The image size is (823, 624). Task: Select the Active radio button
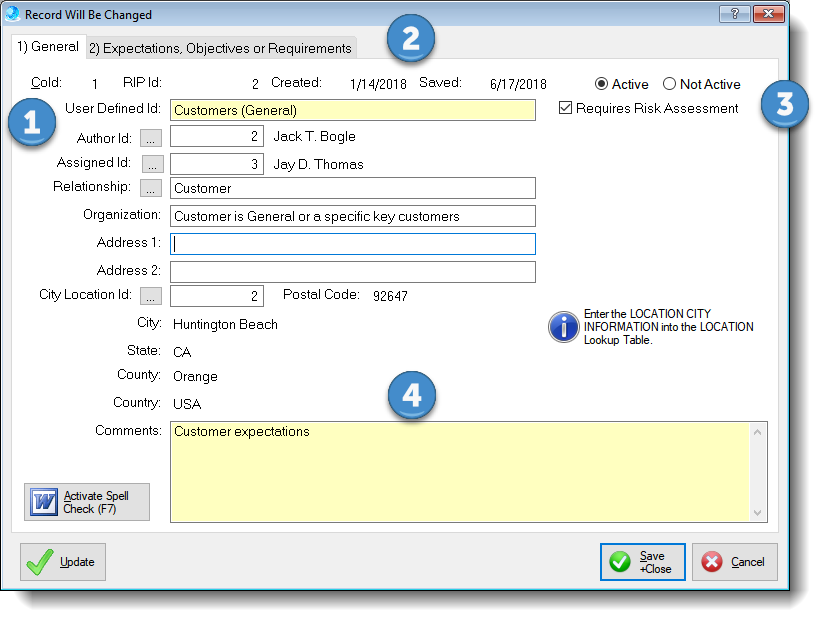click(x=601, y=84)
